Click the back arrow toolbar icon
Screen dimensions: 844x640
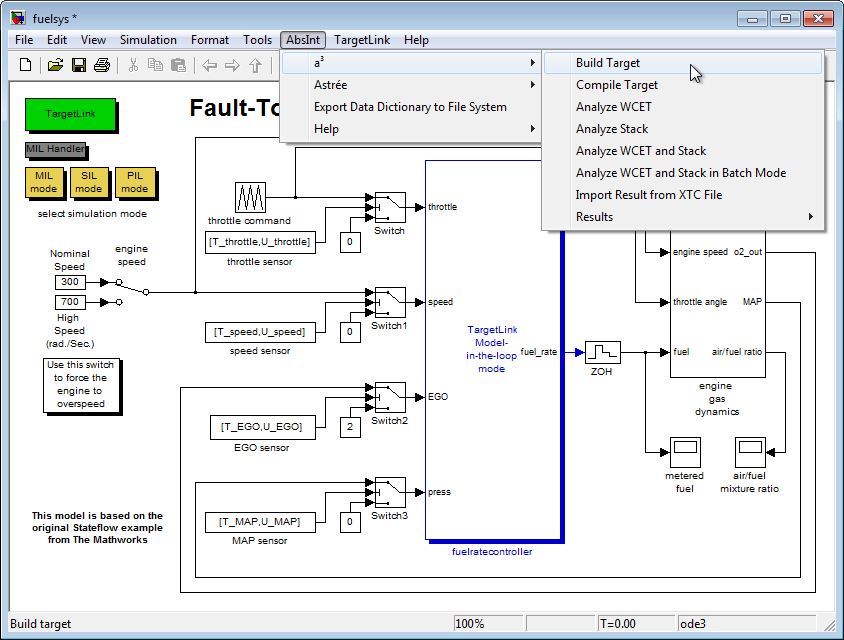tap(209, 66)
